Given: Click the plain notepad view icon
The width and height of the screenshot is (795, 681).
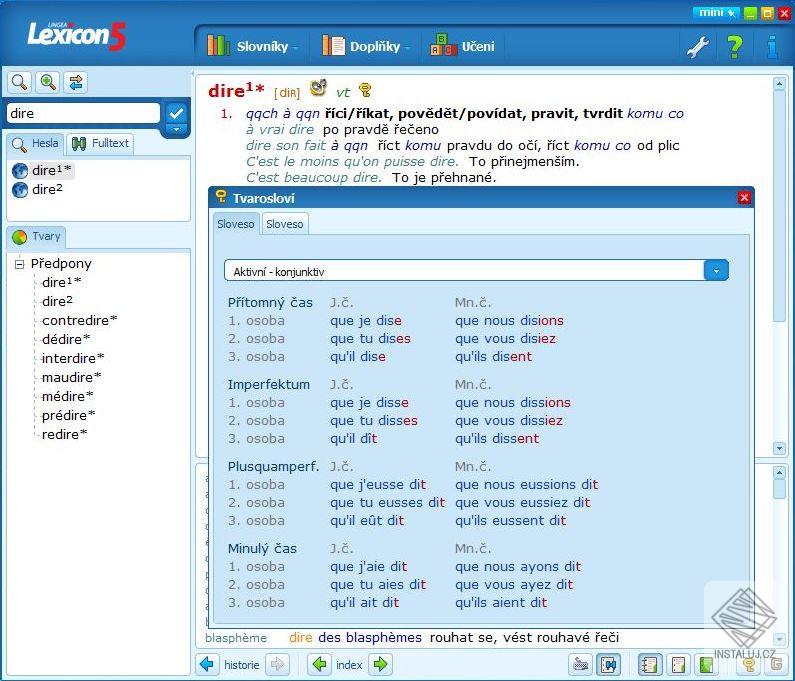Looking at the screenshot, I should (678, 664).
